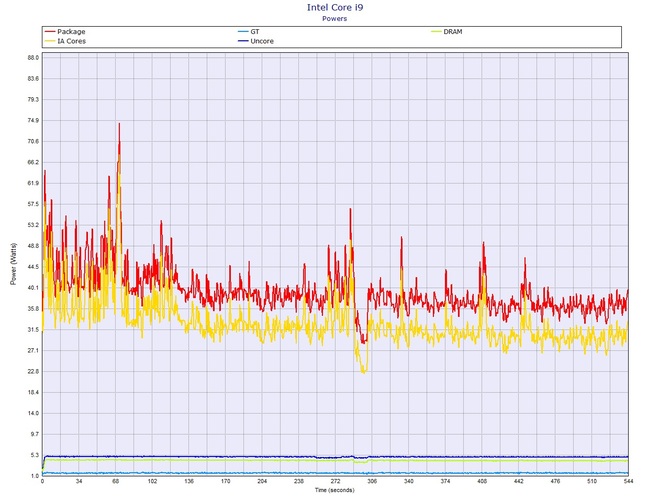Click the yellow IA Cores legend swatch
The image size is (670, 502).
pos(50,41)
